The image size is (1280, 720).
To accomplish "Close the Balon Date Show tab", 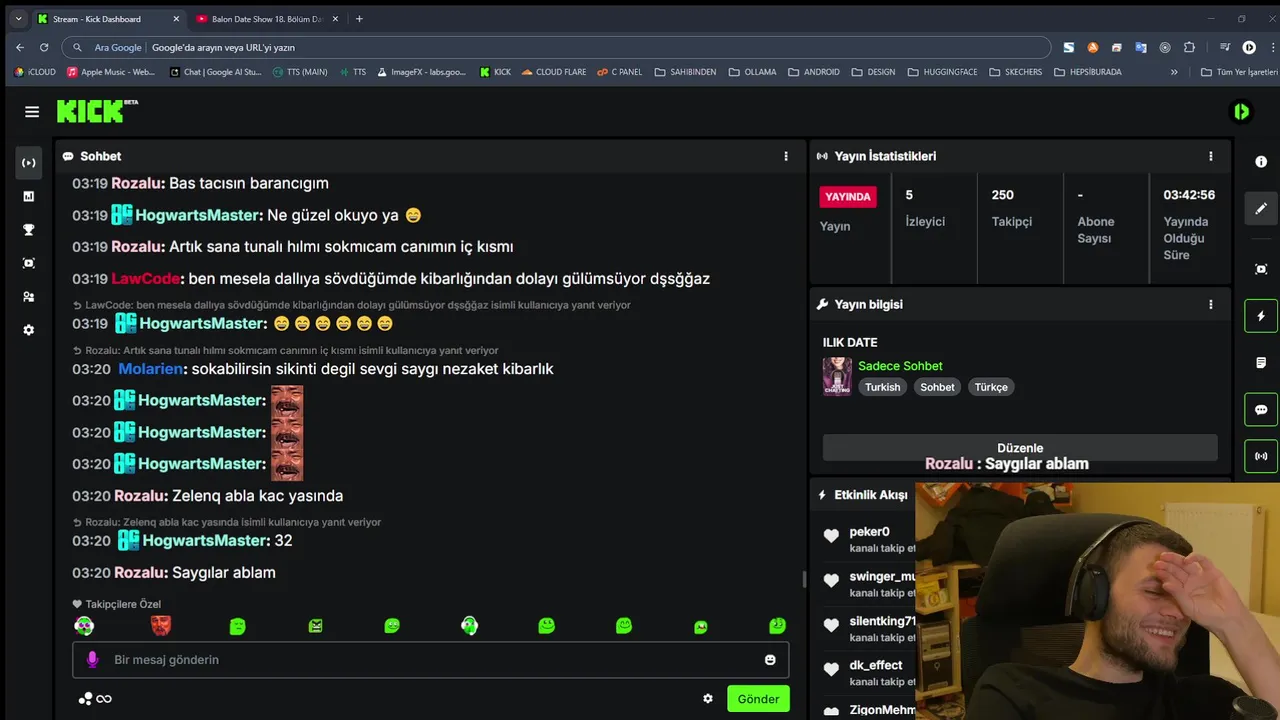I will (x=335, y=19).
